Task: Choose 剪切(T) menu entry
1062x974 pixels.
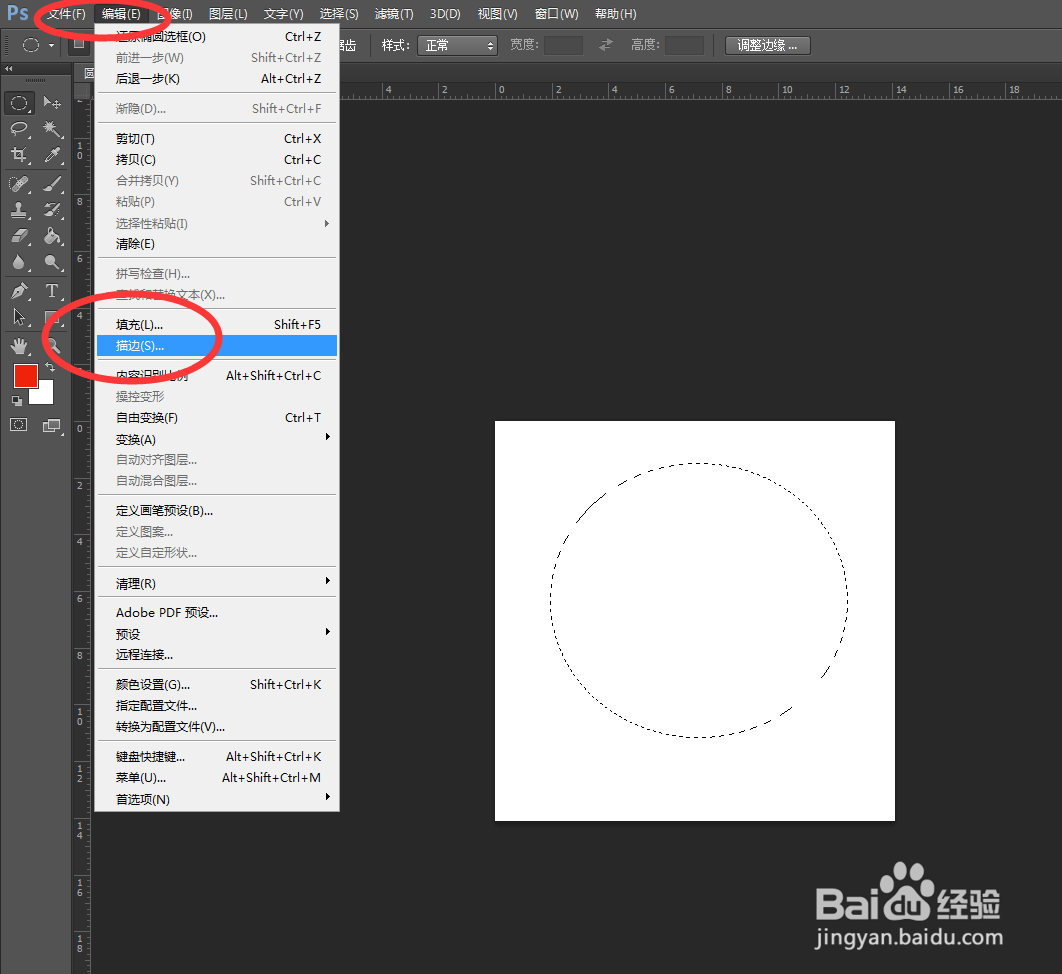Action: click(x=217, y=138)
